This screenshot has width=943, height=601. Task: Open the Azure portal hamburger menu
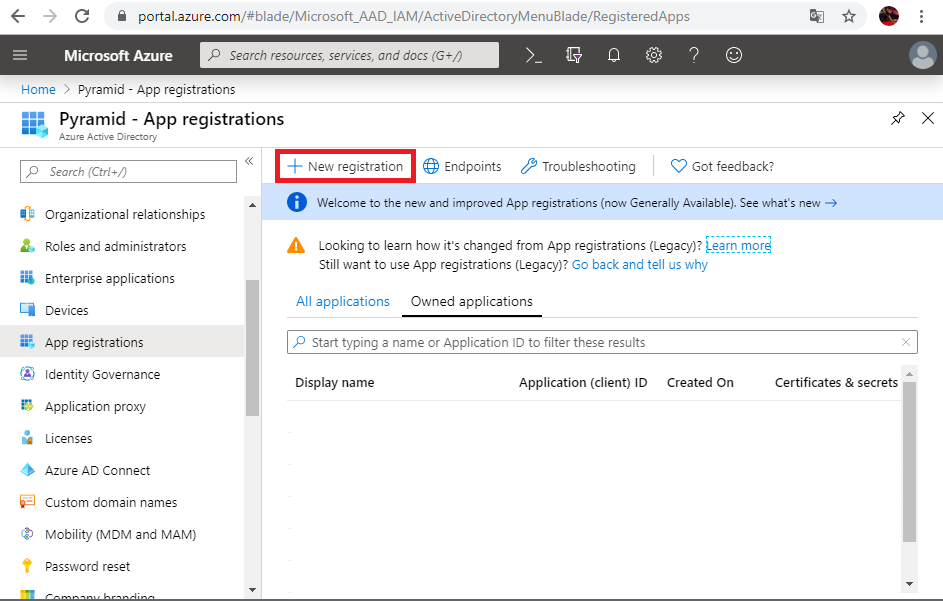click(20, 55)
